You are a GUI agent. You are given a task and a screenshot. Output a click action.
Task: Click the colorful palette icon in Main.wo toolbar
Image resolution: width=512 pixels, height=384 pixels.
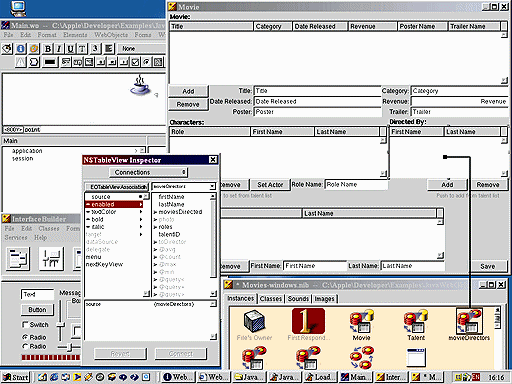coord(34,49)
